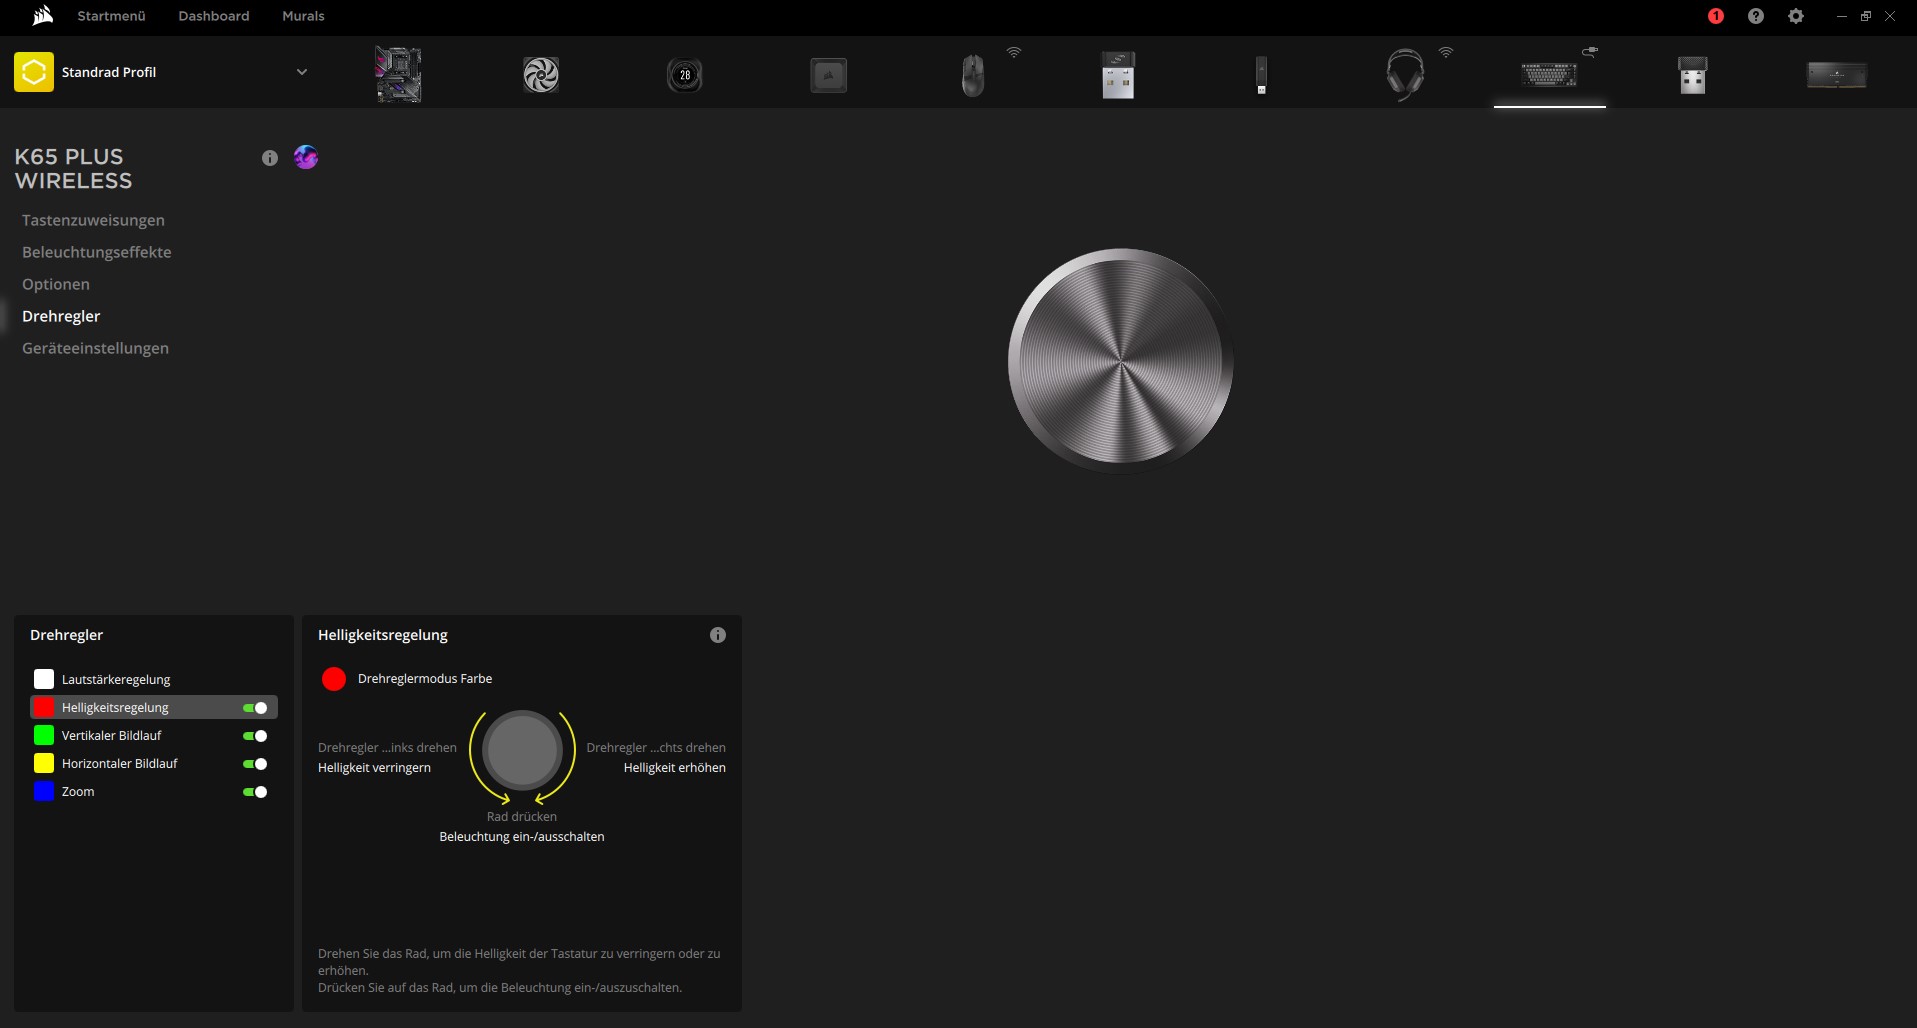This screenshot has height=1028, width=1917.
Task: Disable the Vertikaler Bildlauf toggle
Action: tap(255, 736)
